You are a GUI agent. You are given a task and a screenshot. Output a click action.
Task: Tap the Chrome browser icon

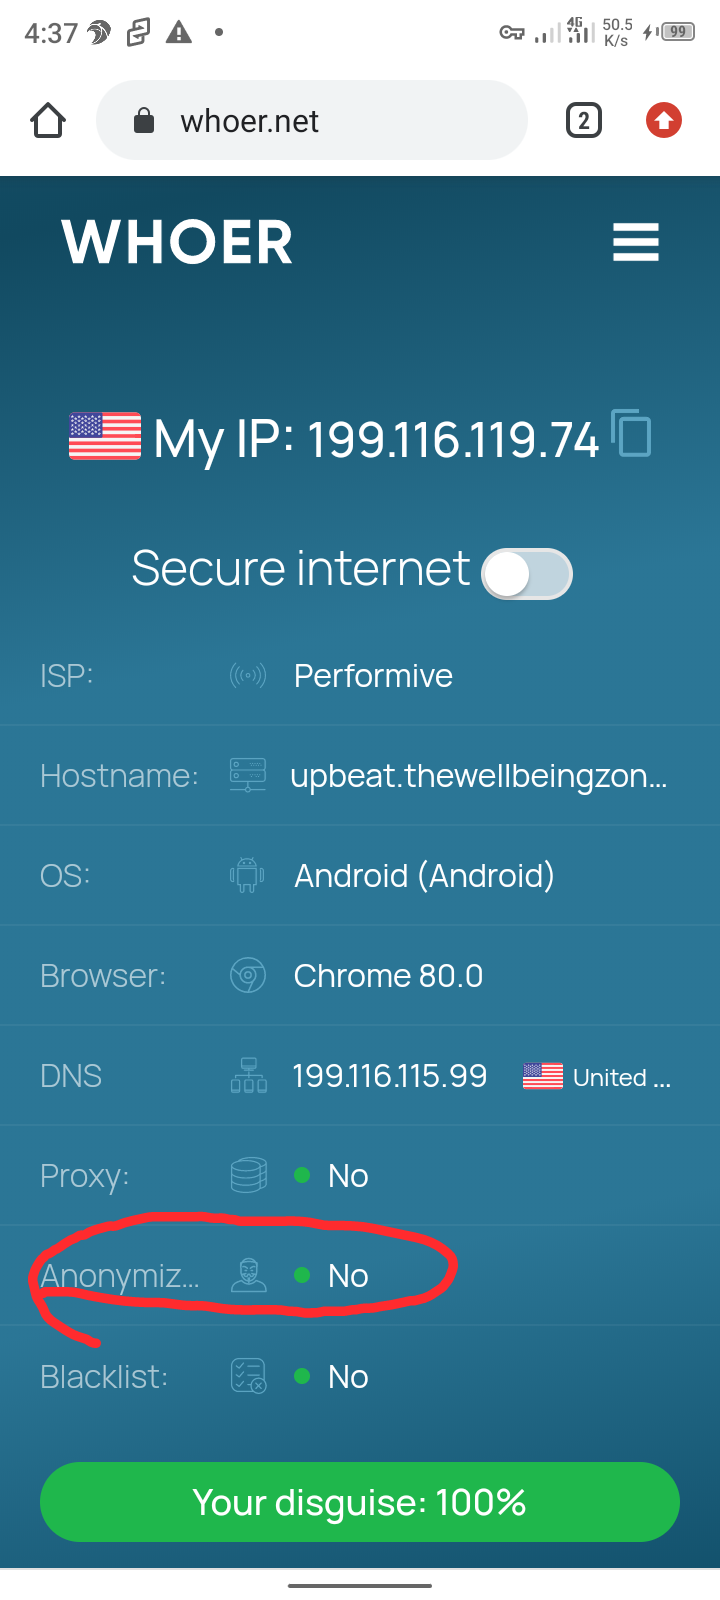pos(248,975)
